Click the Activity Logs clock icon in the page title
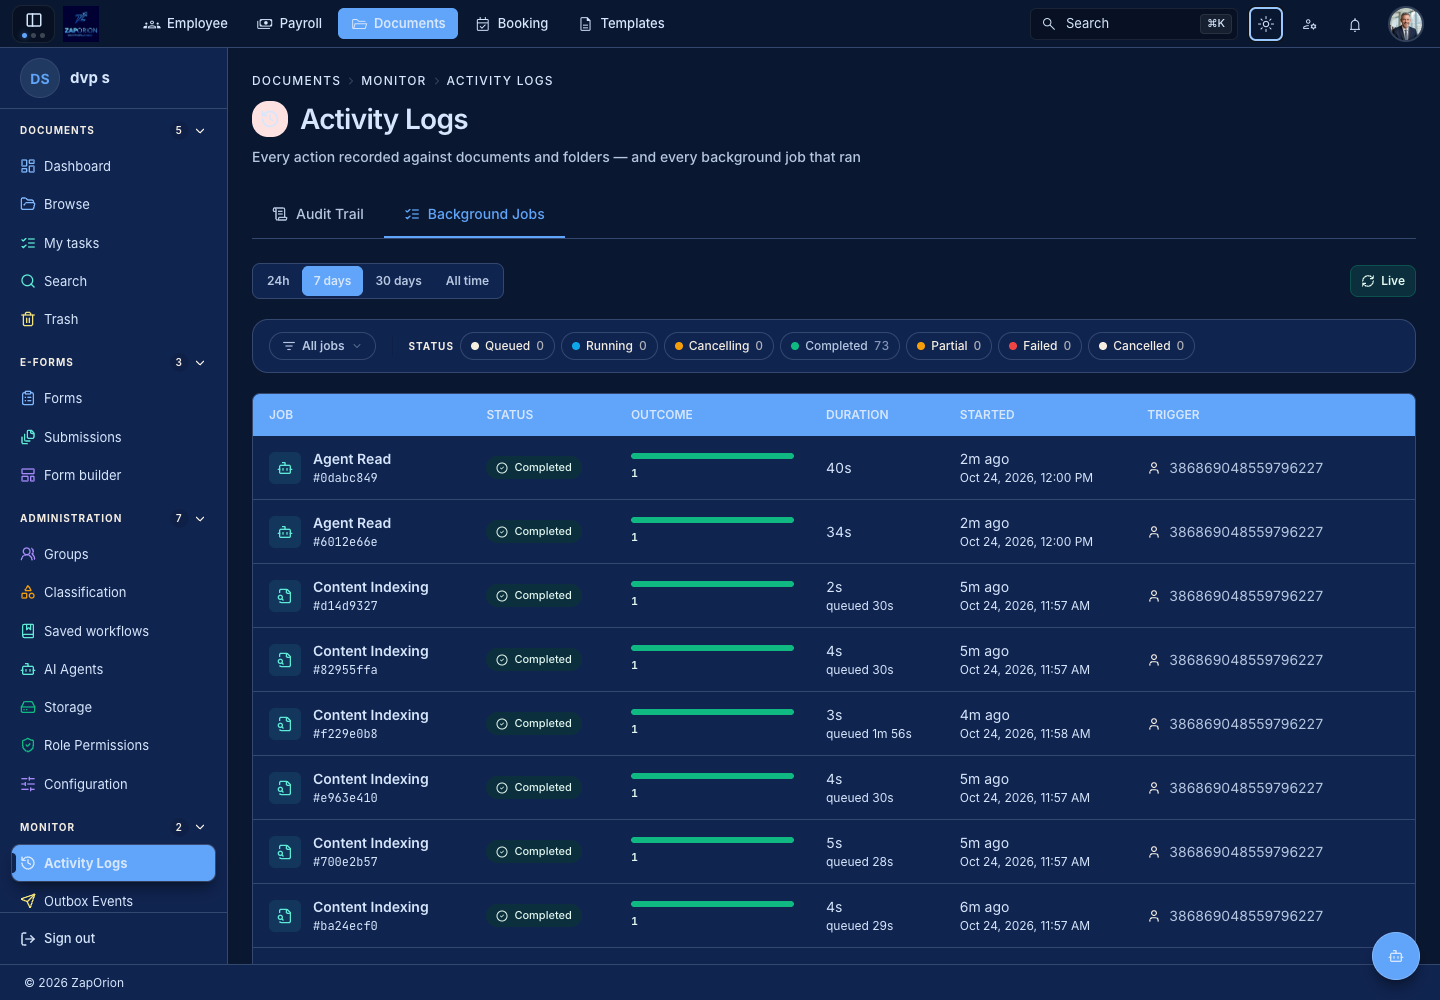Image resolution: width=1440 pixels, height=1000 pixels. point(270,119)
